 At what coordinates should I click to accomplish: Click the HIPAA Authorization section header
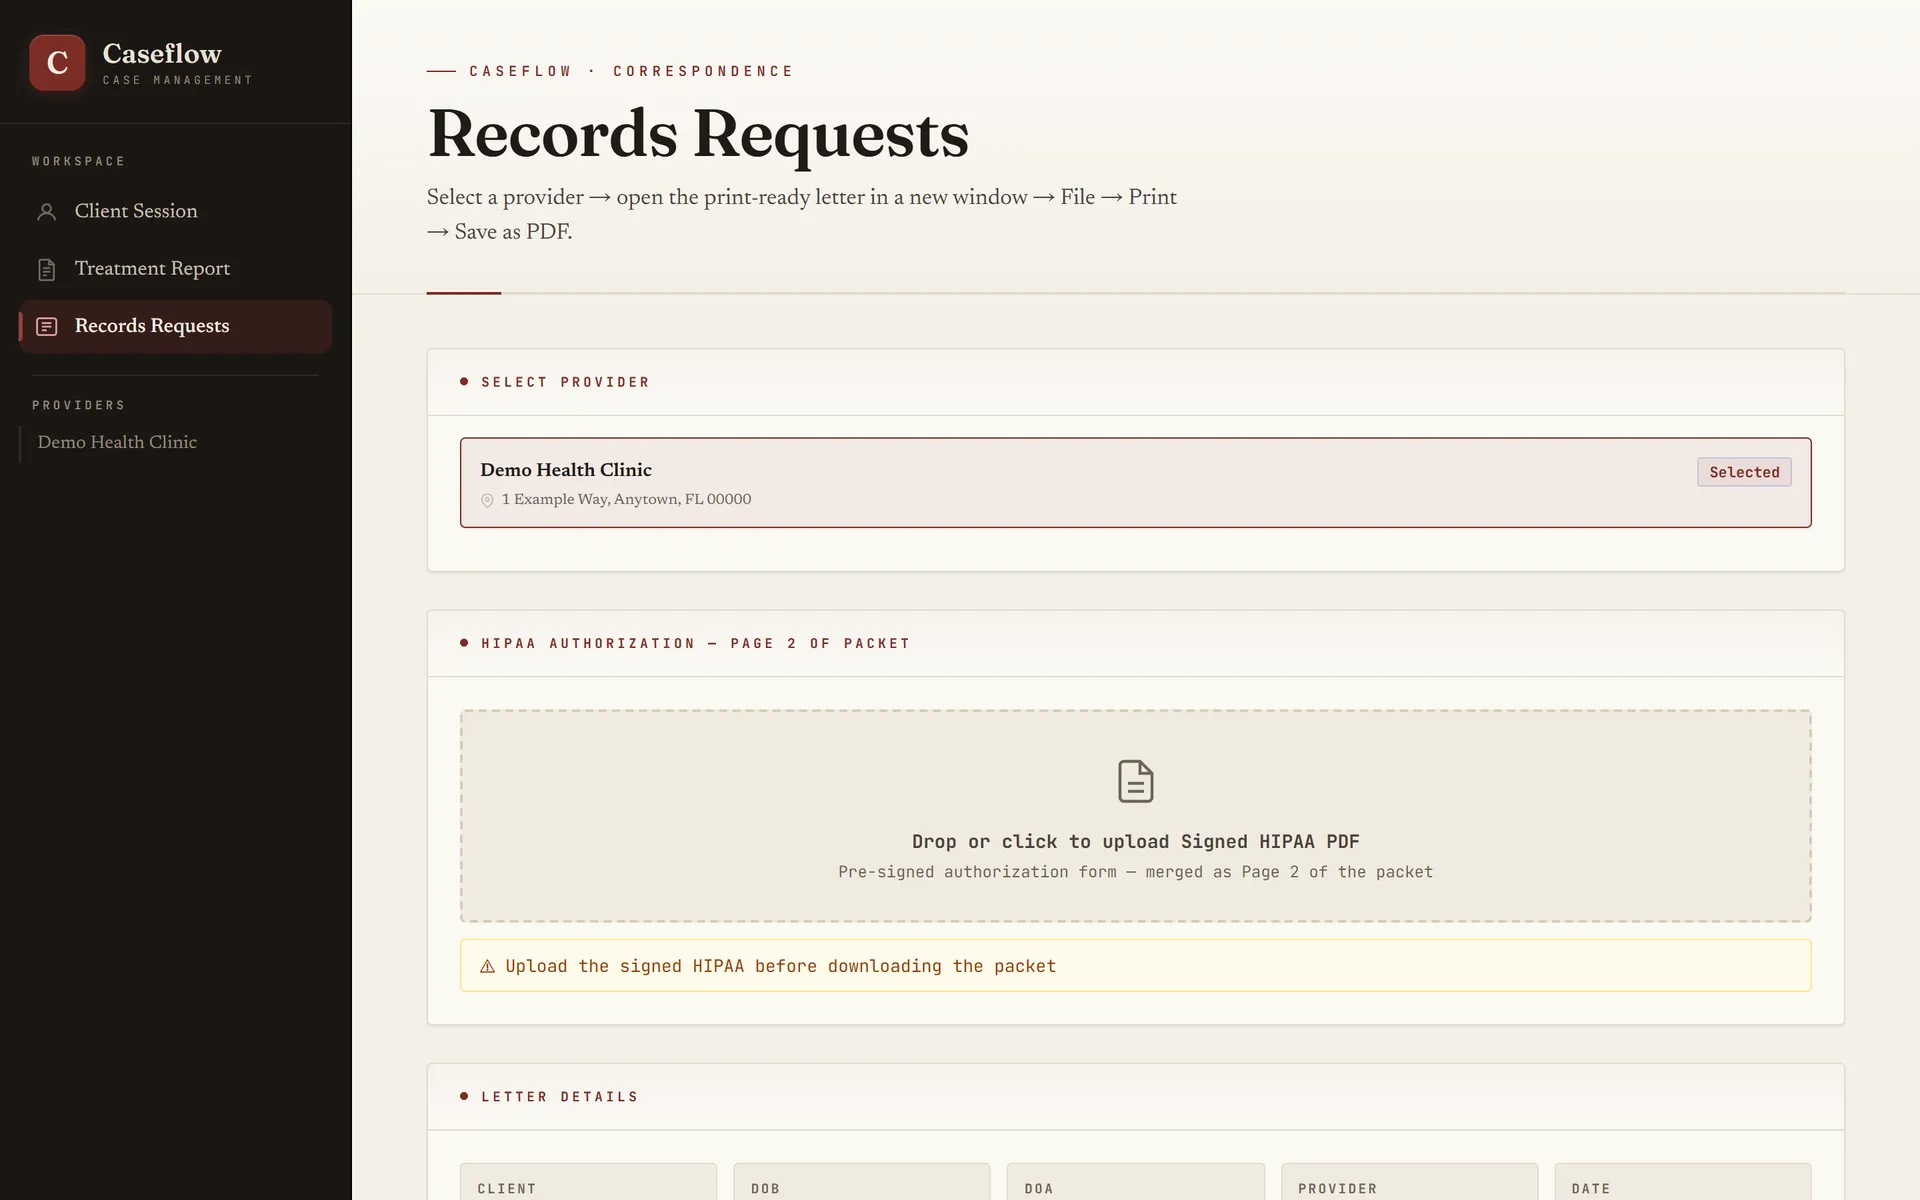[x=695, y=643]
